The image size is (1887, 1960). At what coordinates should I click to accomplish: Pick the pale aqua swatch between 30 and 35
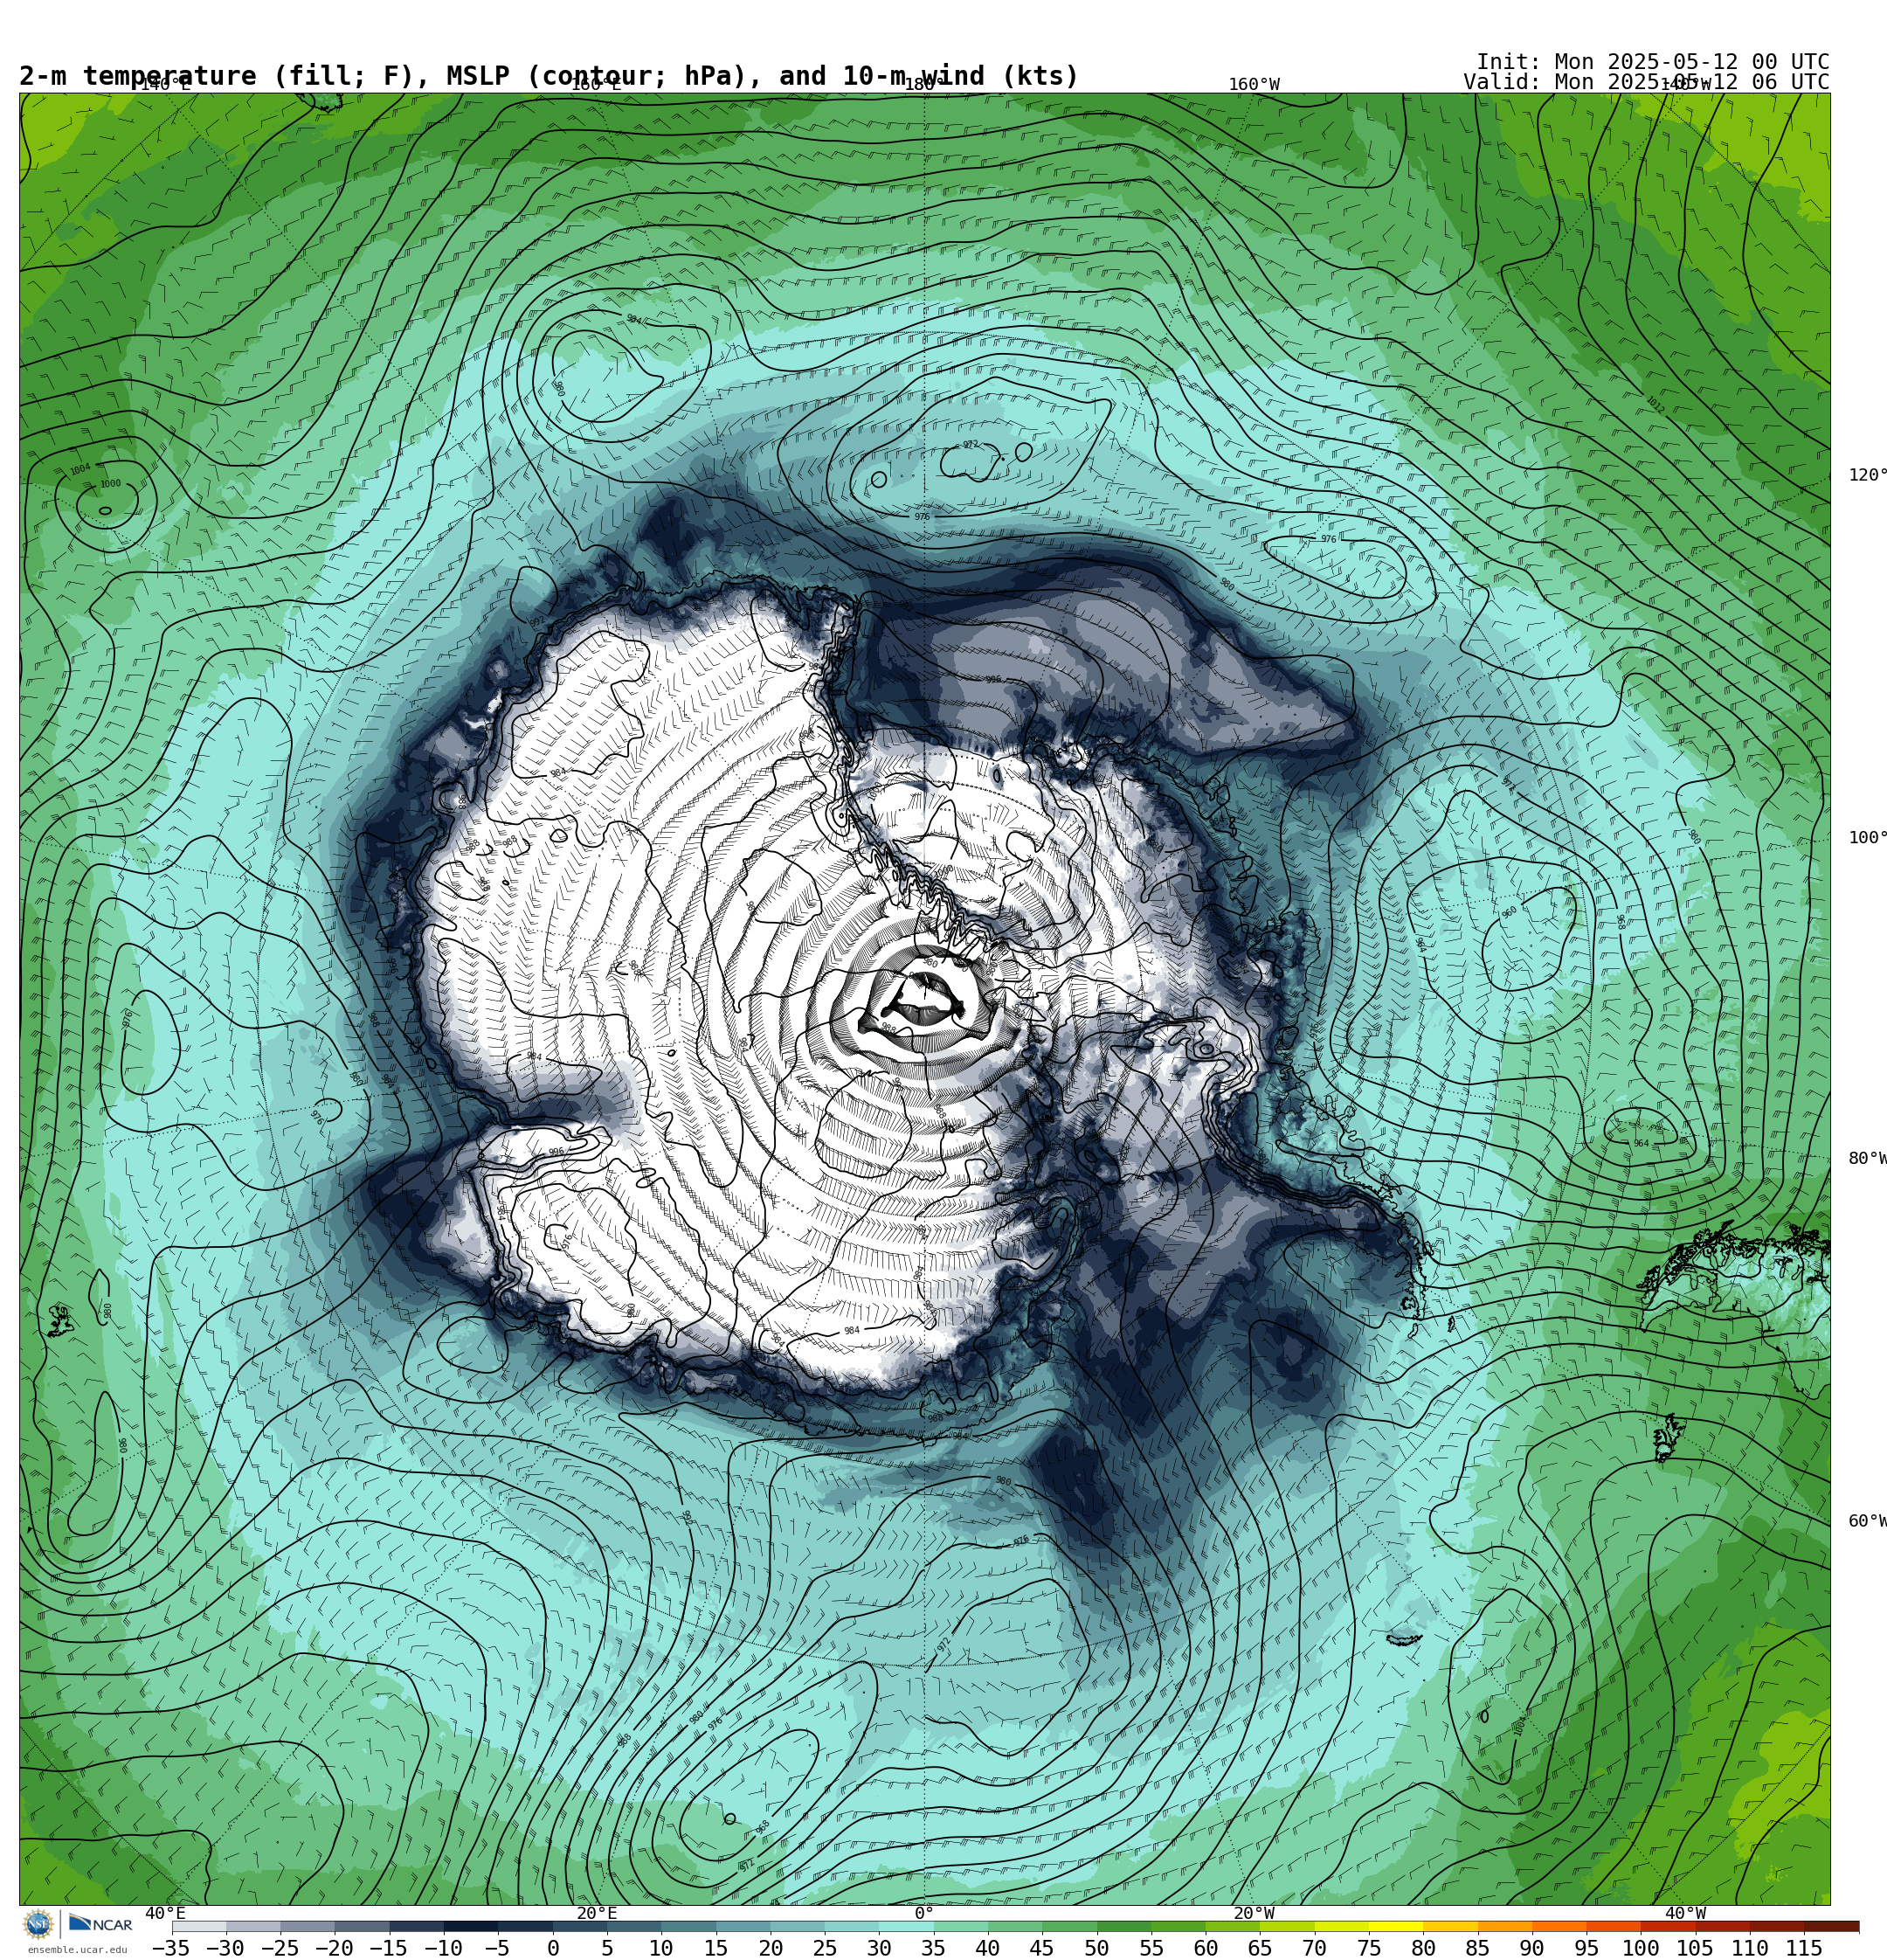906,1926
